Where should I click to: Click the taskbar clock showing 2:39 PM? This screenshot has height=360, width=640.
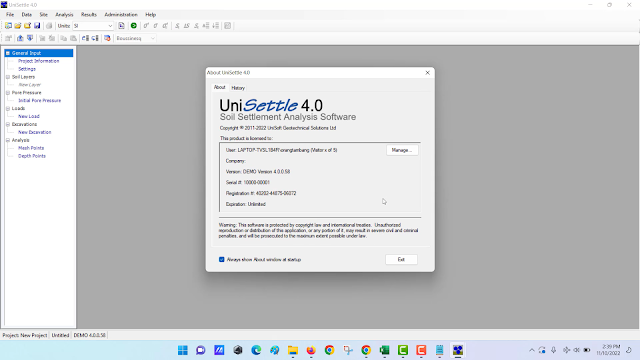tap(608, 350)
